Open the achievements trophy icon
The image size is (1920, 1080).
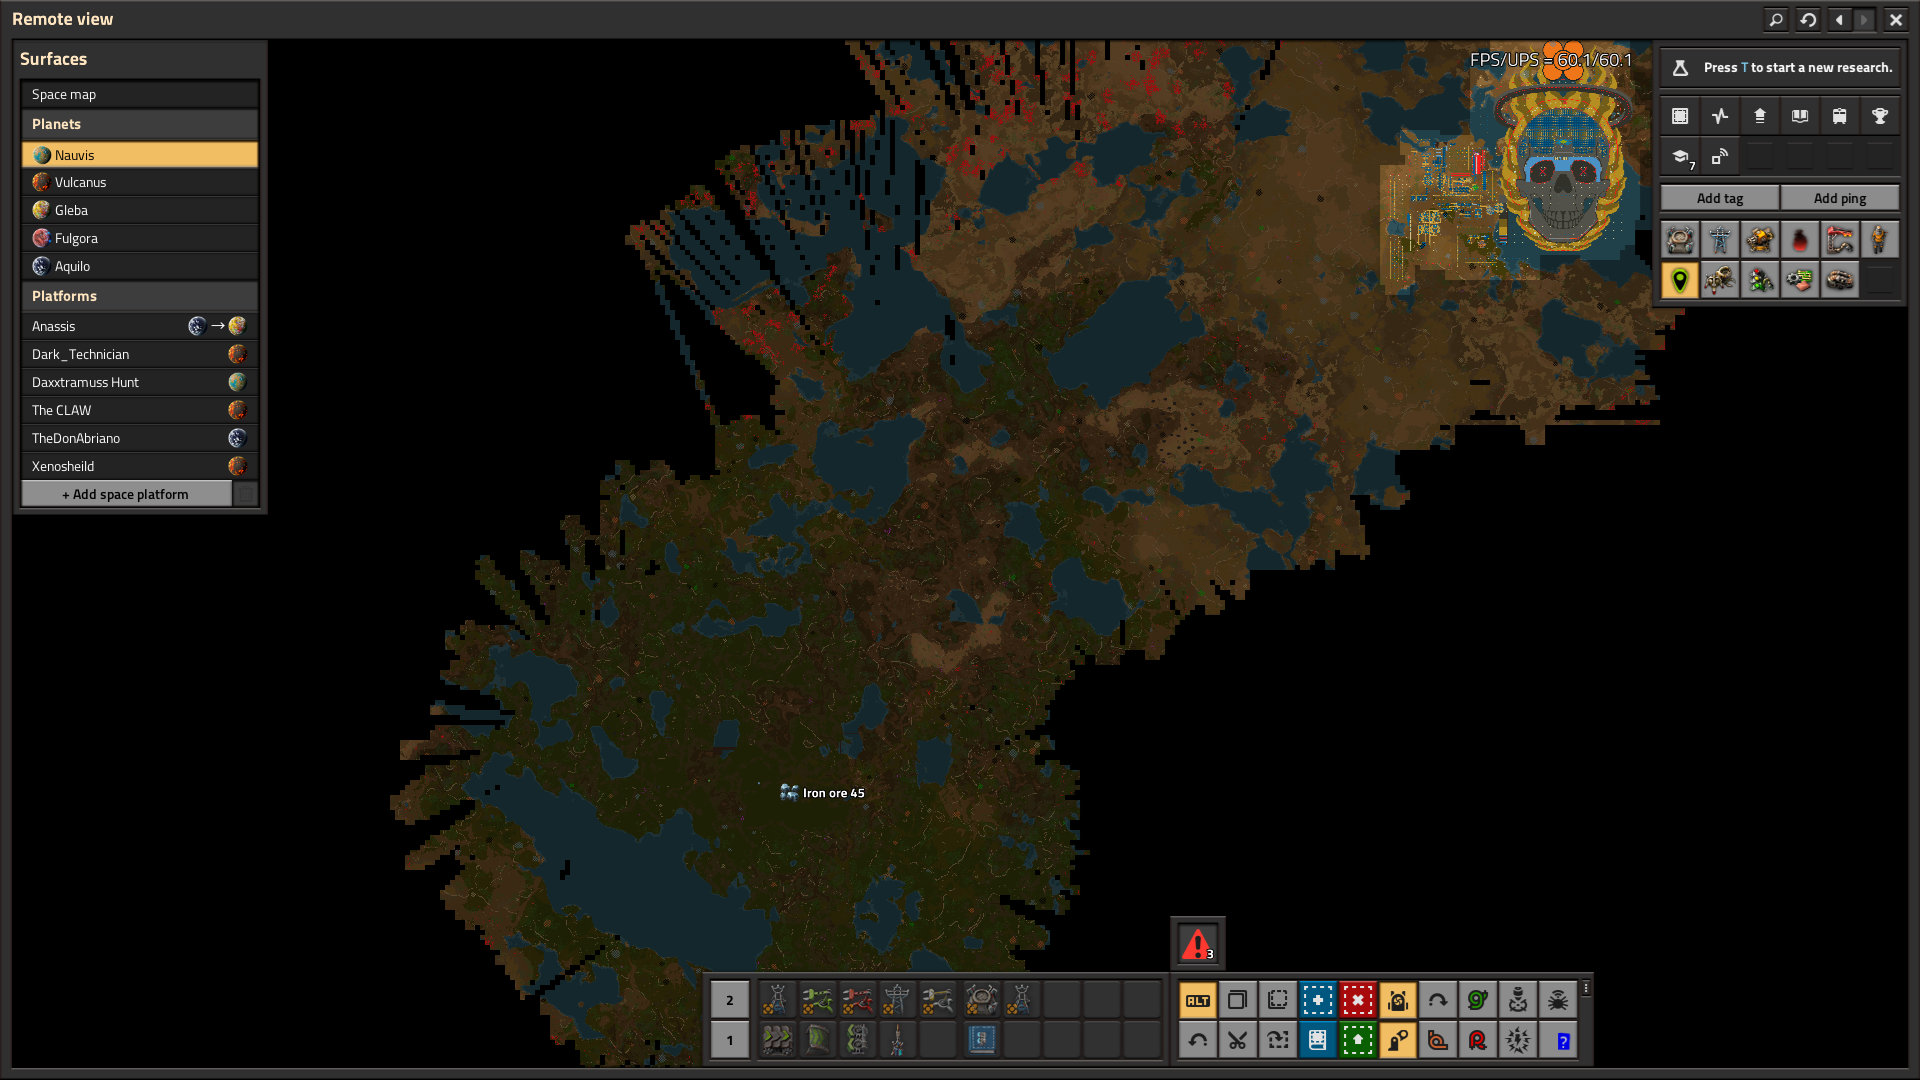click(1880, 116)
